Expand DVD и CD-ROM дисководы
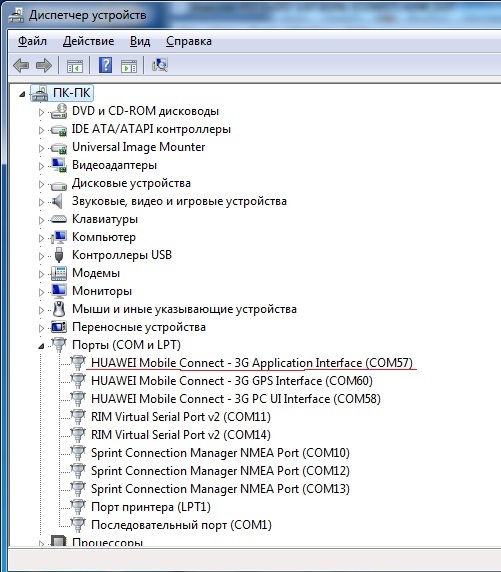Image resolution: width=501 pixels, height=572 pixels. click(x=41, y=112)
